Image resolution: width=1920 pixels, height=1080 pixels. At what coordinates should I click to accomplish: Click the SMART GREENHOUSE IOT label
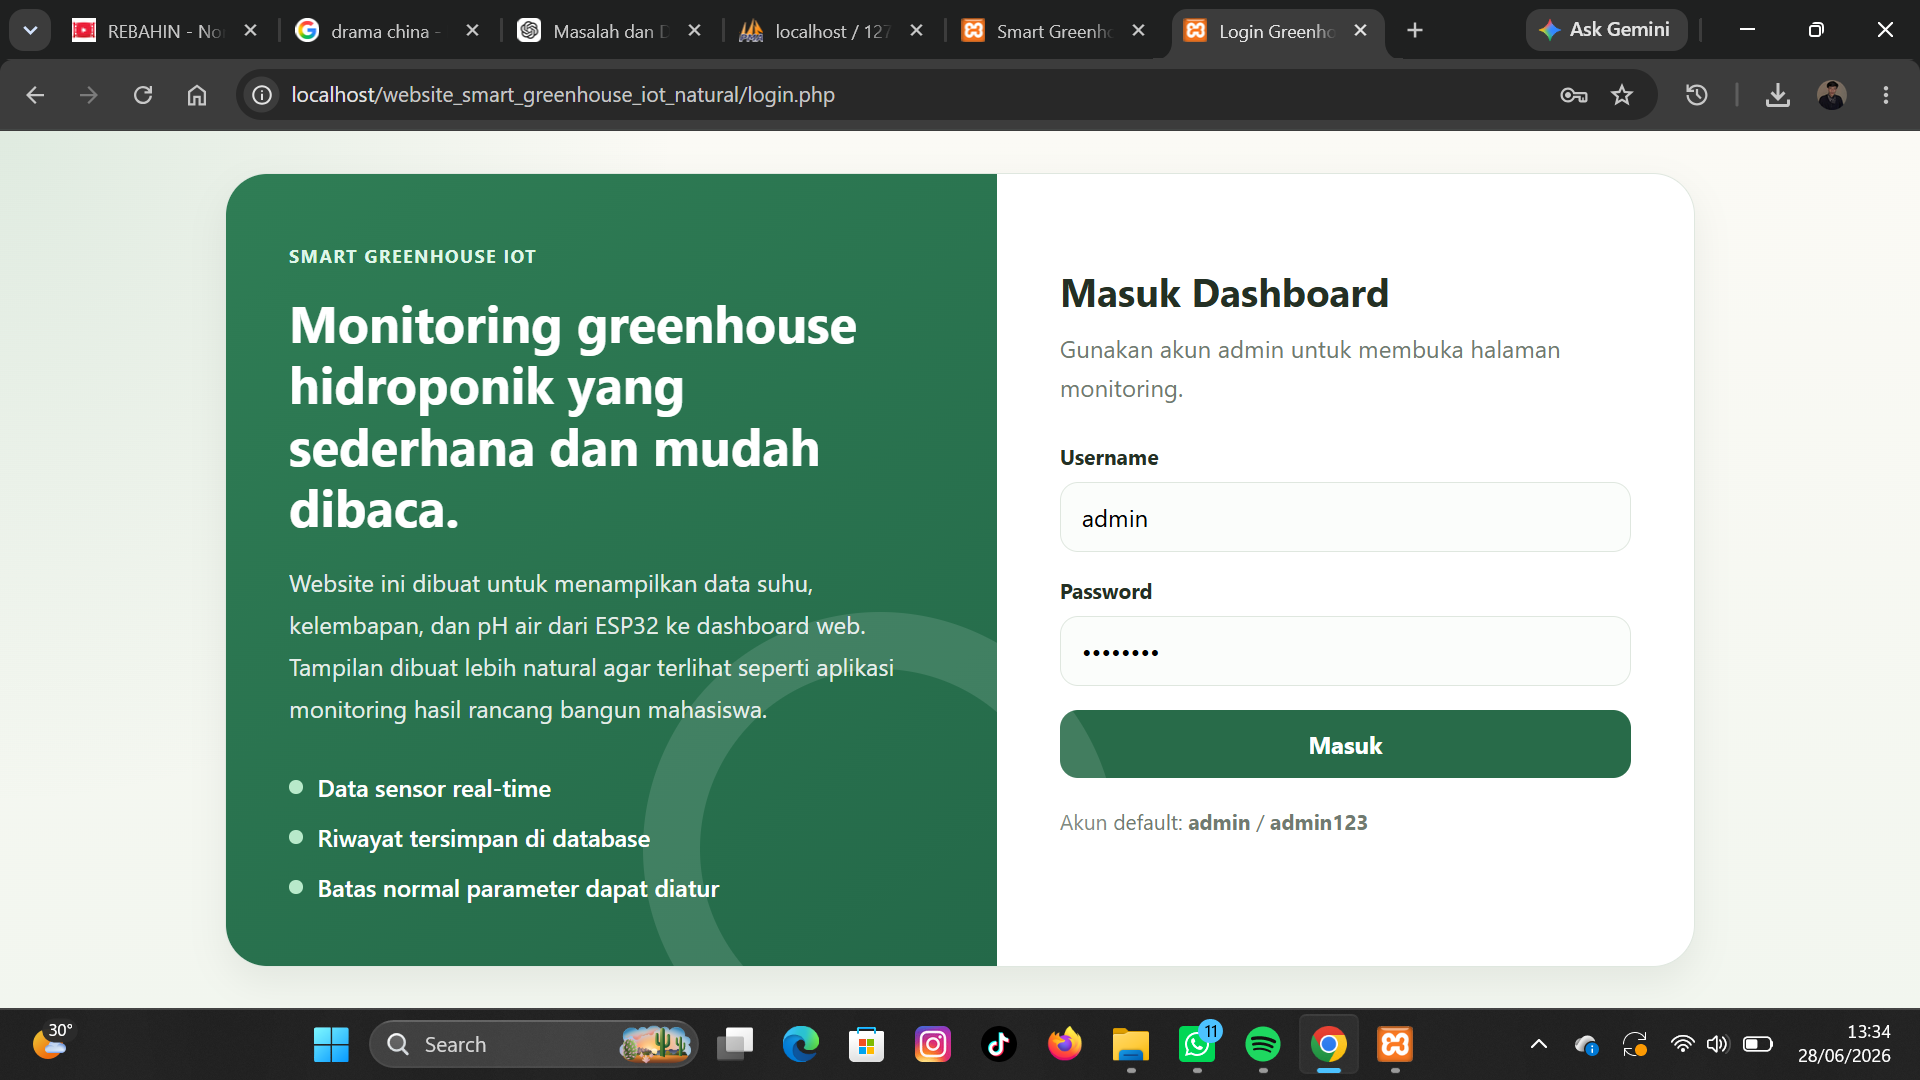click(412, 256)
